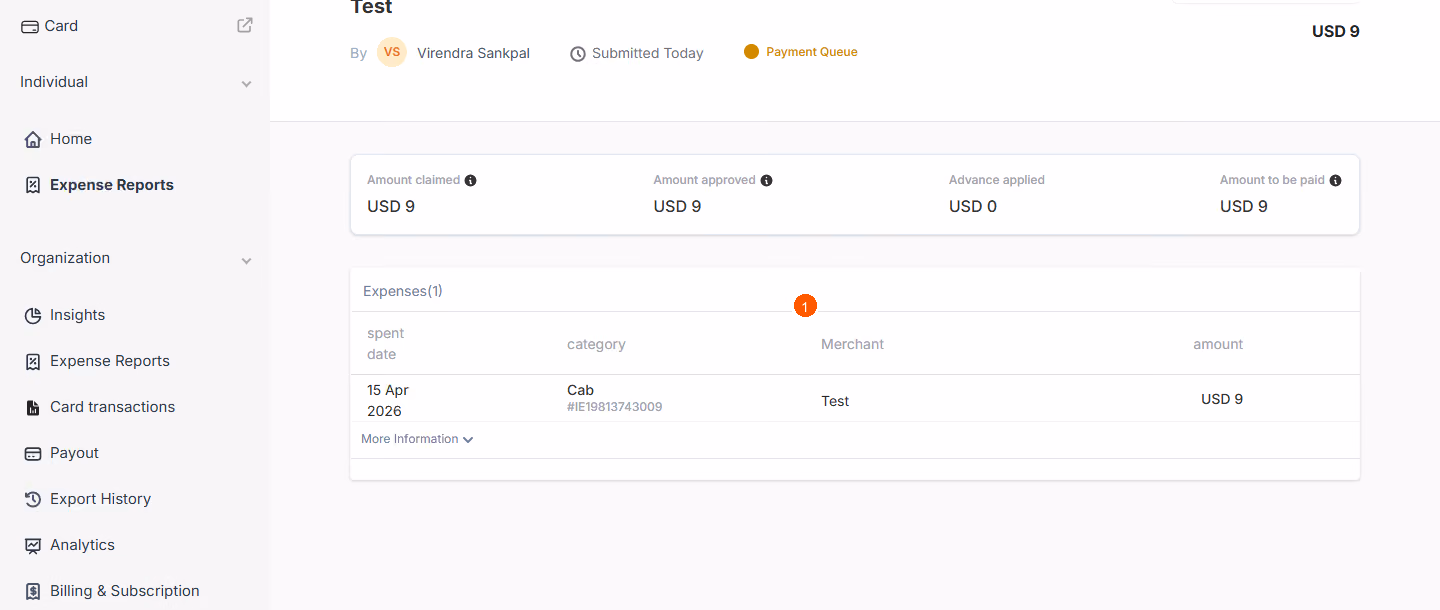Expand More Information for the Cab expense
Image resolution: width=1440 pixels, height=610 pixels.
(417, 439)
